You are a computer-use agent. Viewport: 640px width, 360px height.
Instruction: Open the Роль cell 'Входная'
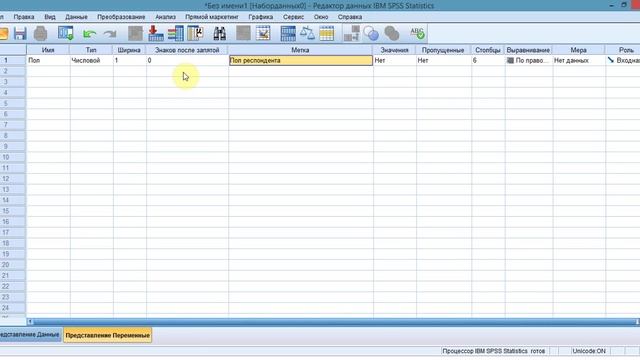click(623, 60)
